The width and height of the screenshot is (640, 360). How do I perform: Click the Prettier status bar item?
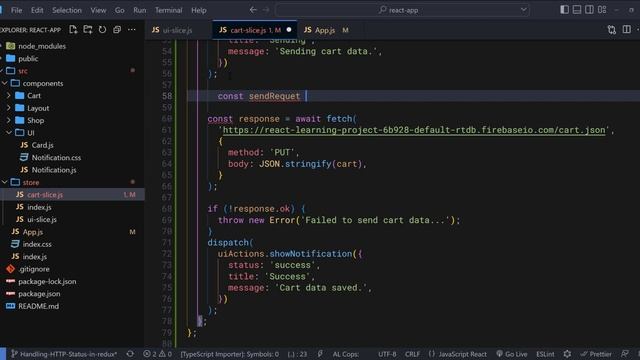tap(596, 354)
